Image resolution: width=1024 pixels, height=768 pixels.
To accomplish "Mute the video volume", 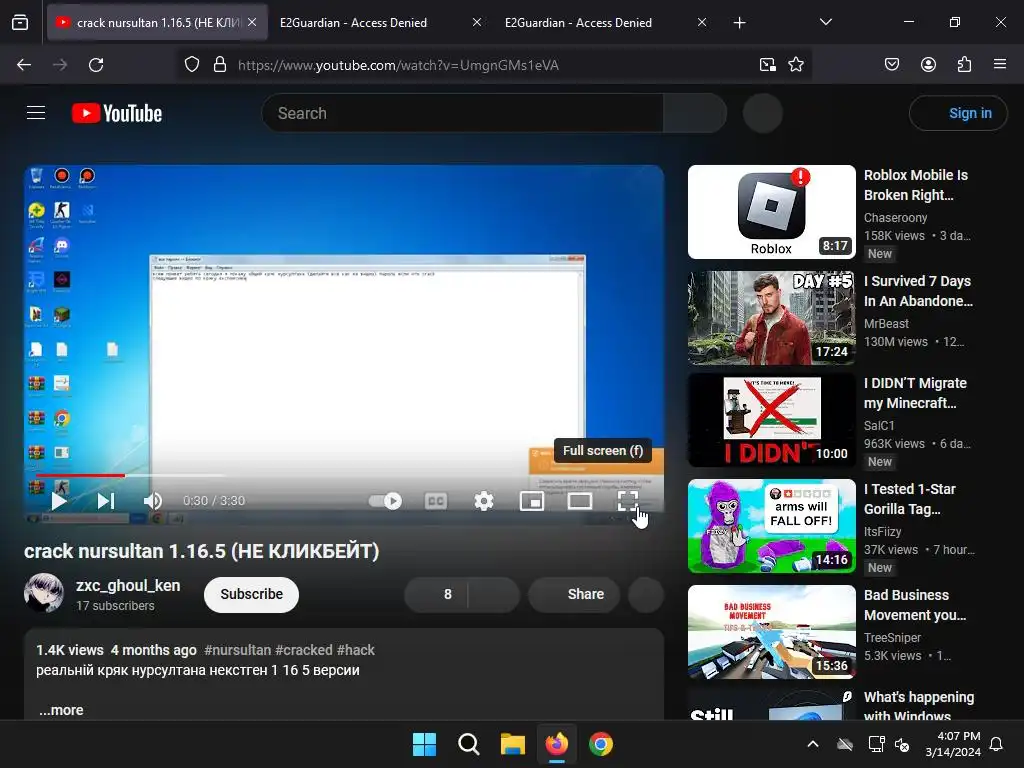I will pyautogui.click(x=153, y=501).
